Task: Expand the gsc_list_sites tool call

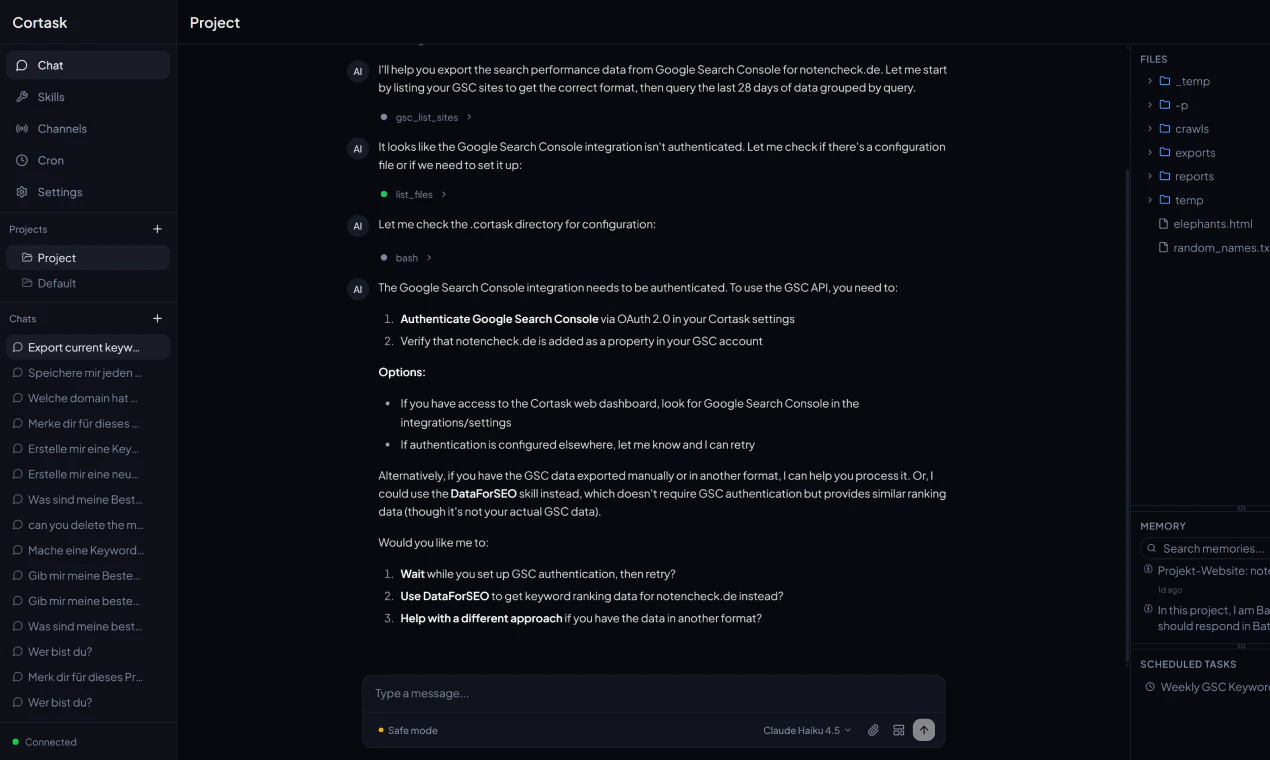Action: tap(428, 118)
